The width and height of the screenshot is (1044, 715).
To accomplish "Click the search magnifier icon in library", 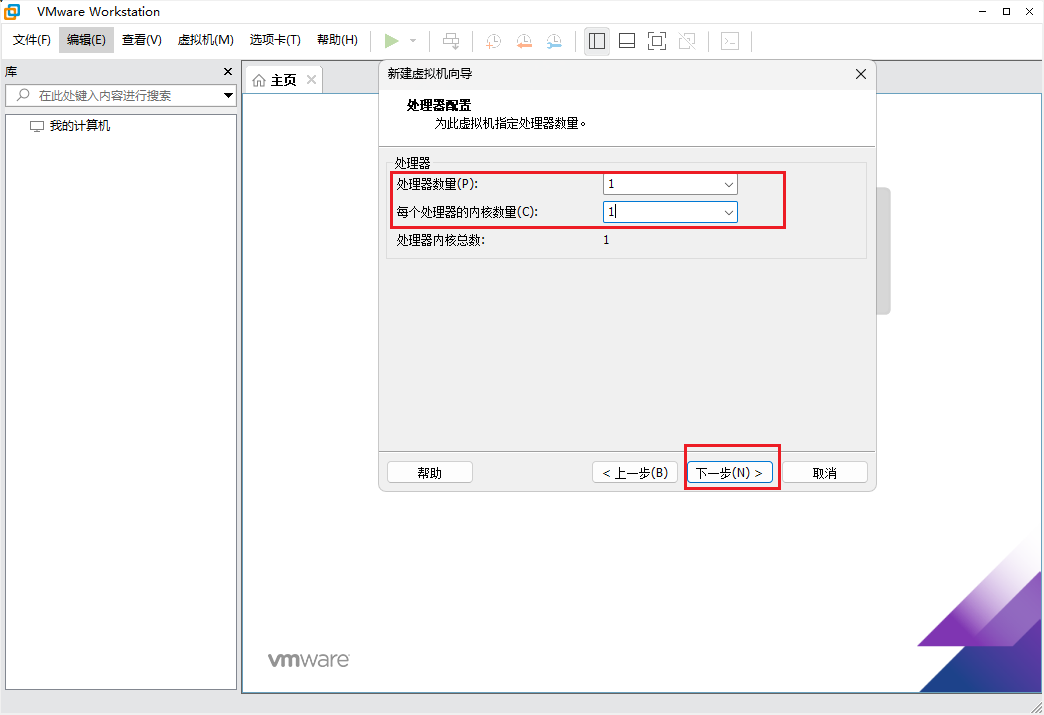I will point(23,95).
